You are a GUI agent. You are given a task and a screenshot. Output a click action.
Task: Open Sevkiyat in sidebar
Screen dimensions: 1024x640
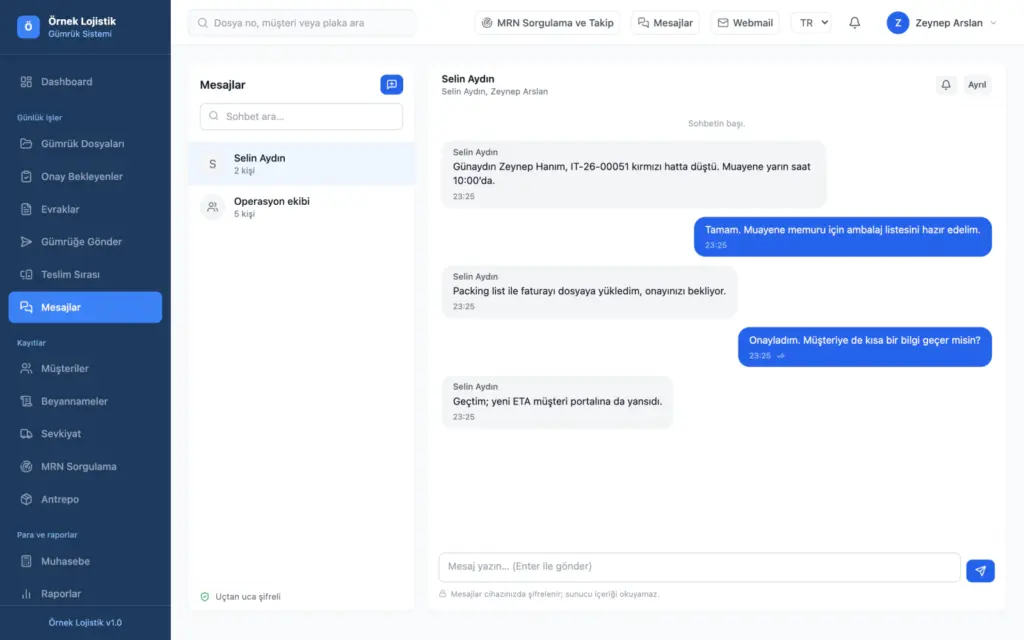[x=85, y=434]
